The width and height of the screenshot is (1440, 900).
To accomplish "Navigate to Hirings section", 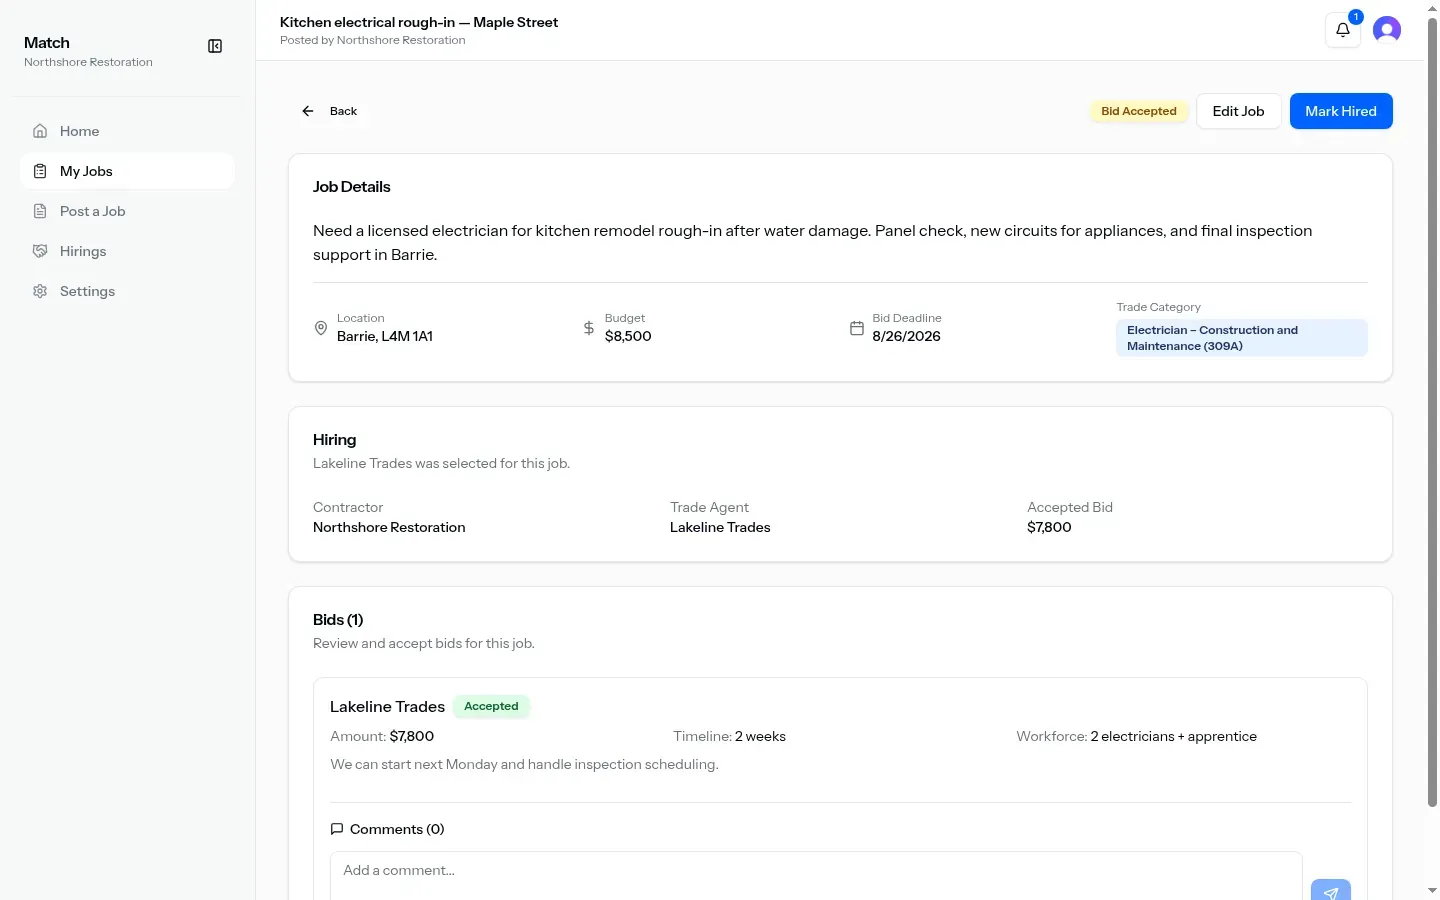I will (x=127, y=251).
